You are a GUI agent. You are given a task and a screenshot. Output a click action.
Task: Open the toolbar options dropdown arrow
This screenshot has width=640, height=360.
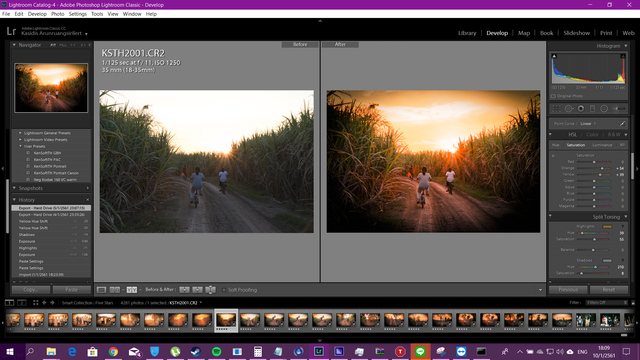tap(540, 290)
